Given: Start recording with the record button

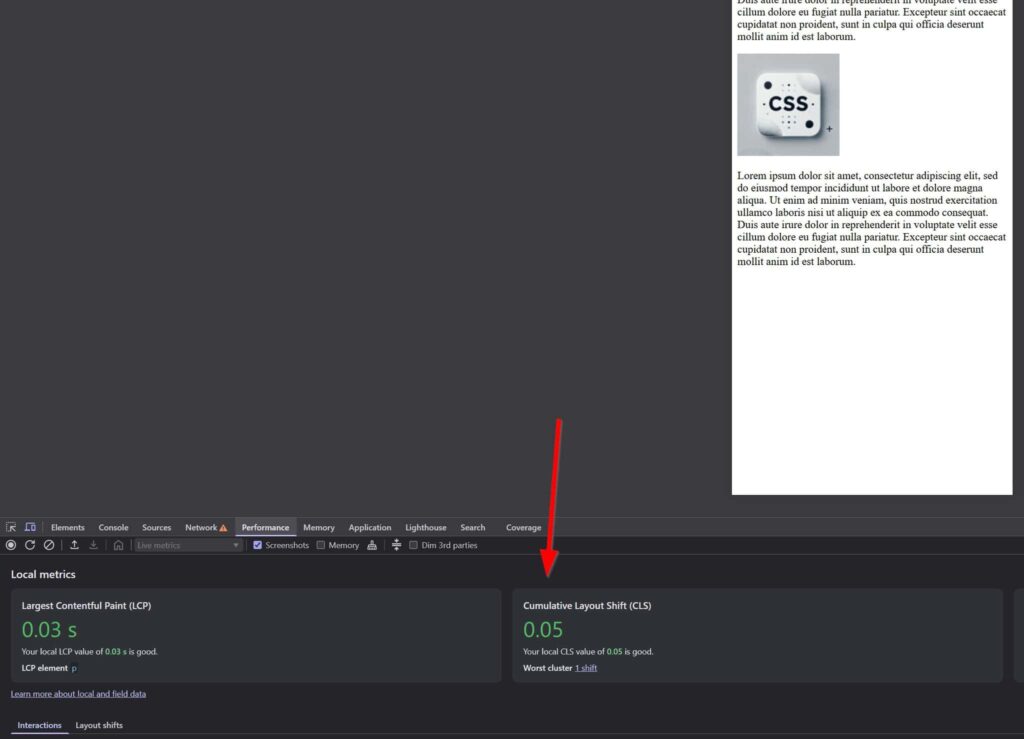Looking at the screenshot, I should coord(11,545).
